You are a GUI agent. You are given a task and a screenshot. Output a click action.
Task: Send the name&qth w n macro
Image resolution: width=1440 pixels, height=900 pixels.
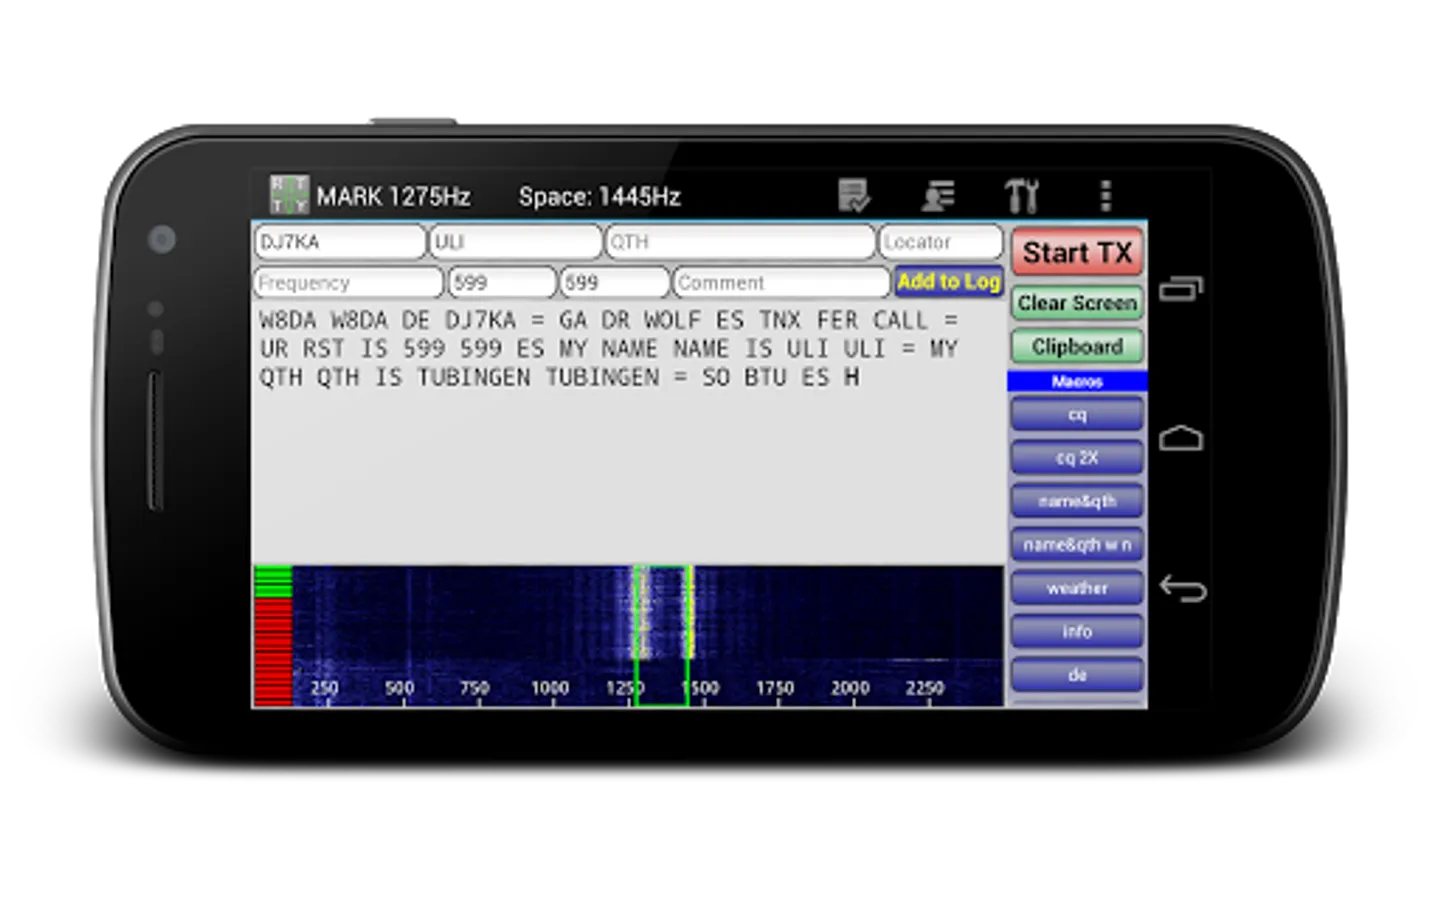(1077, 545)
